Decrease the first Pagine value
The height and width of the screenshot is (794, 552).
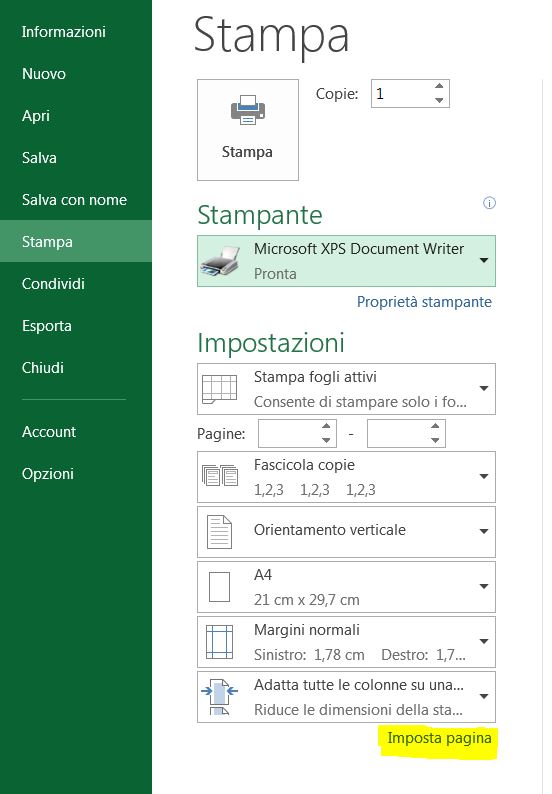tap(326, 440)
